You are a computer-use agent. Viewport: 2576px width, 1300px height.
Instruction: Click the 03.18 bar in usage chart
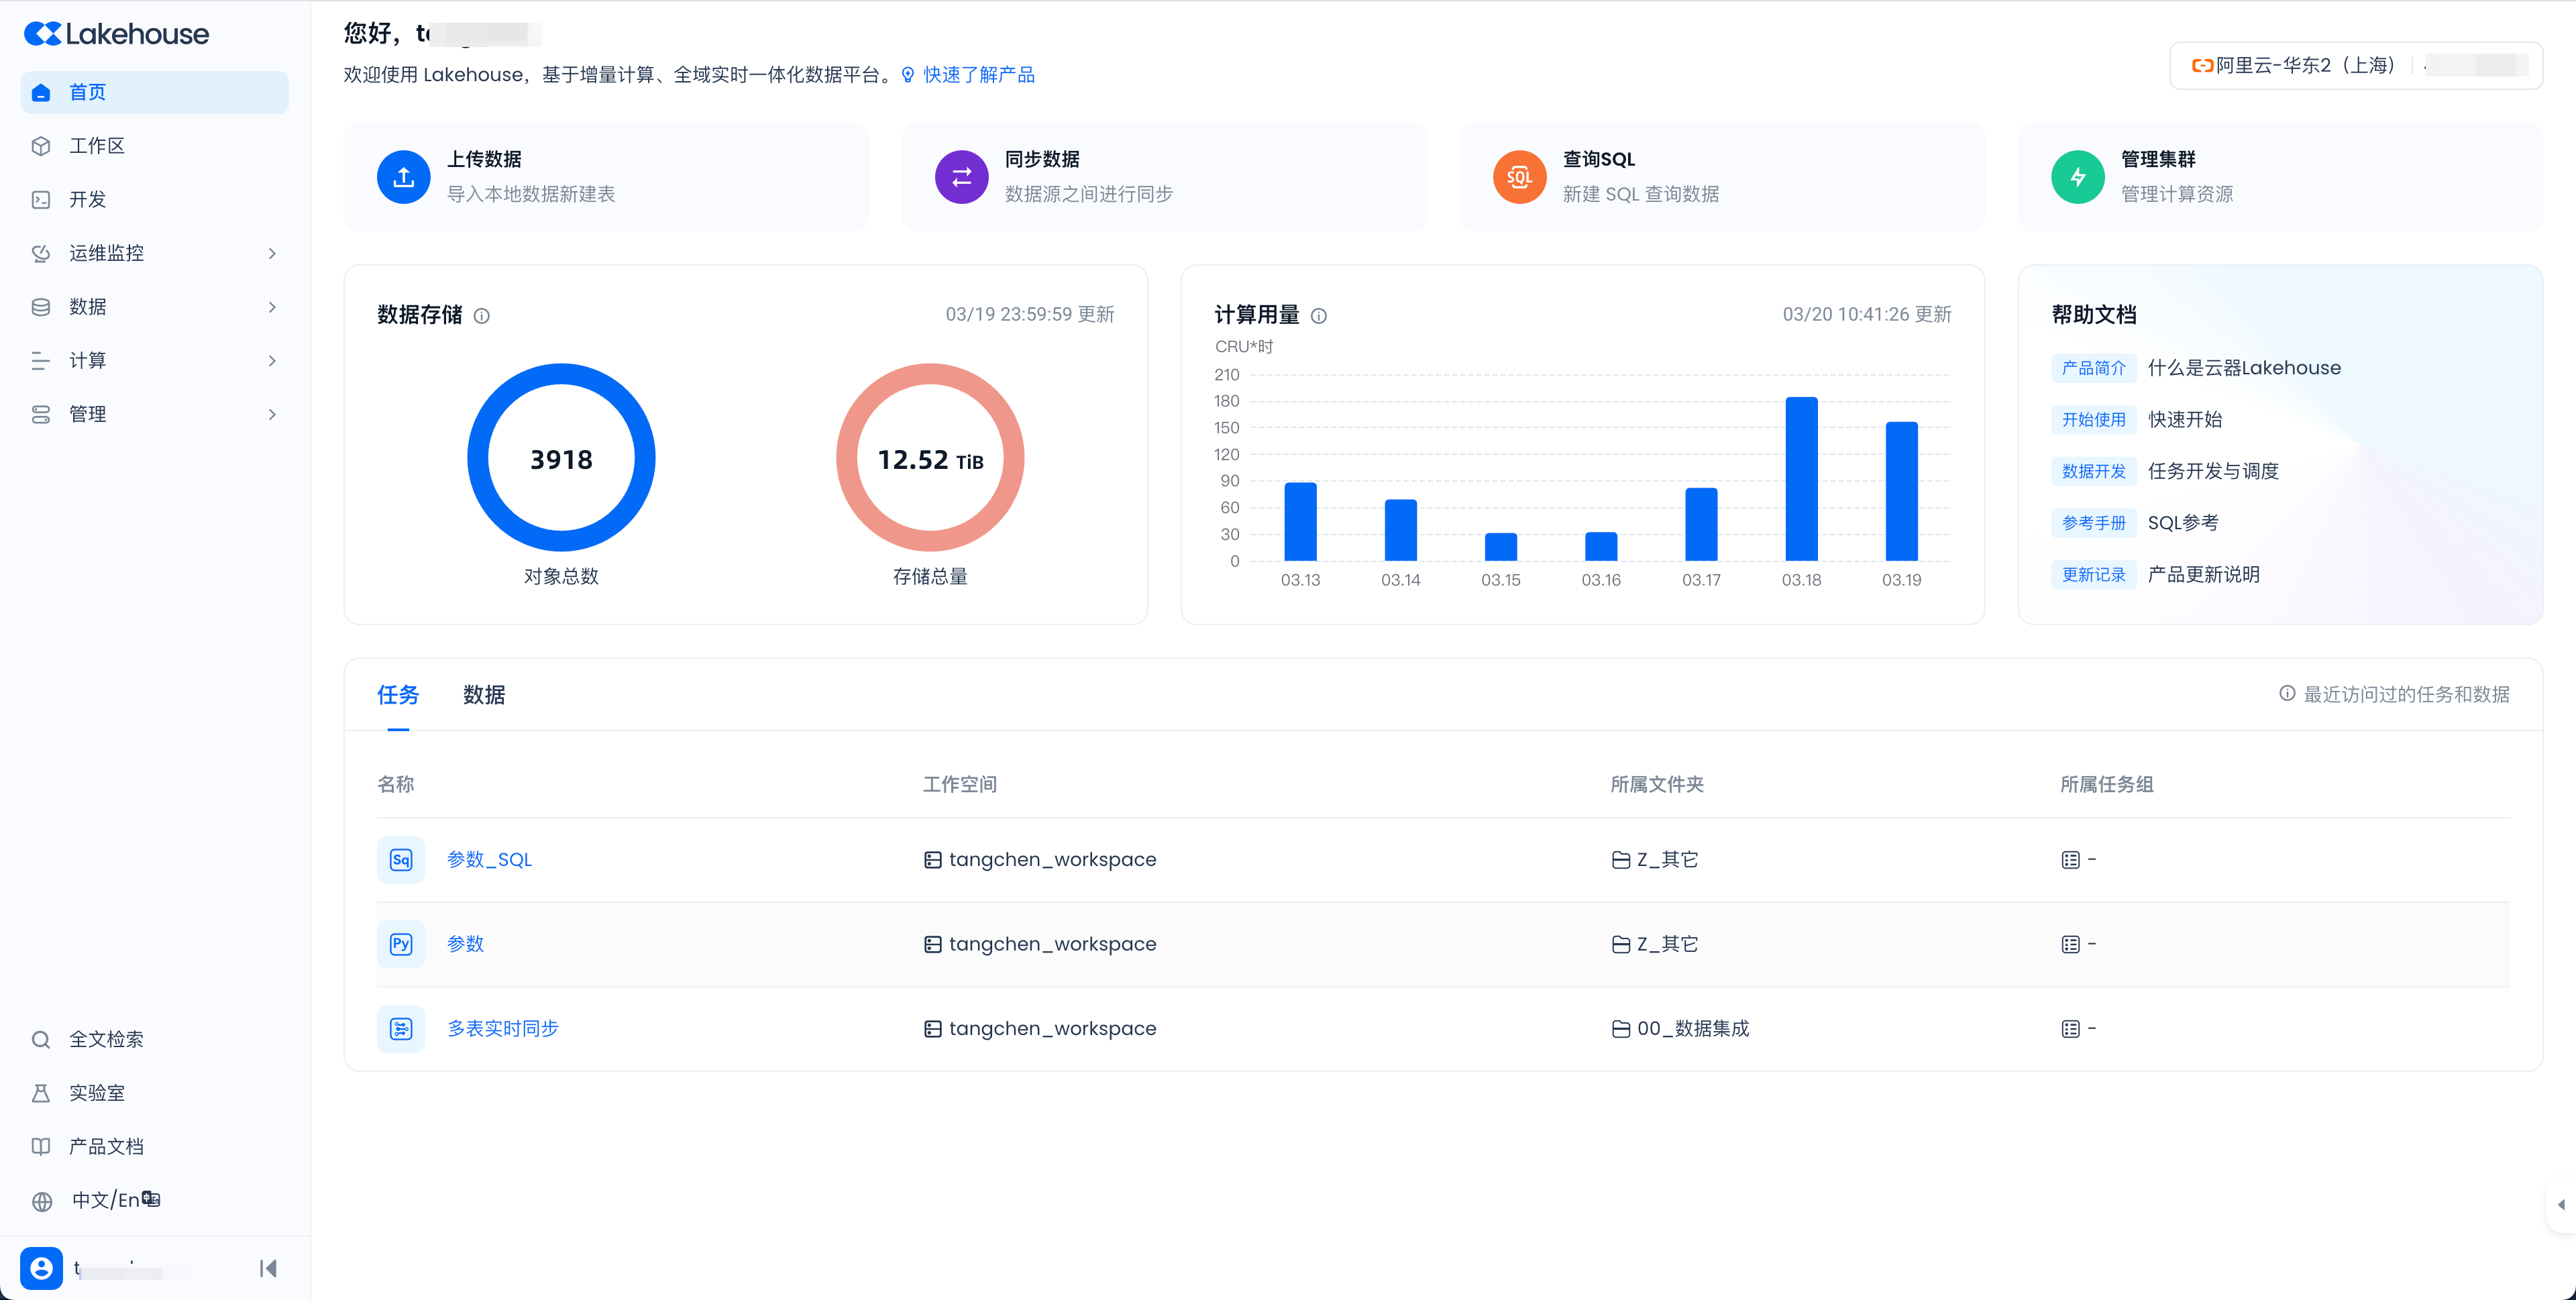(x=1801, y=478)
